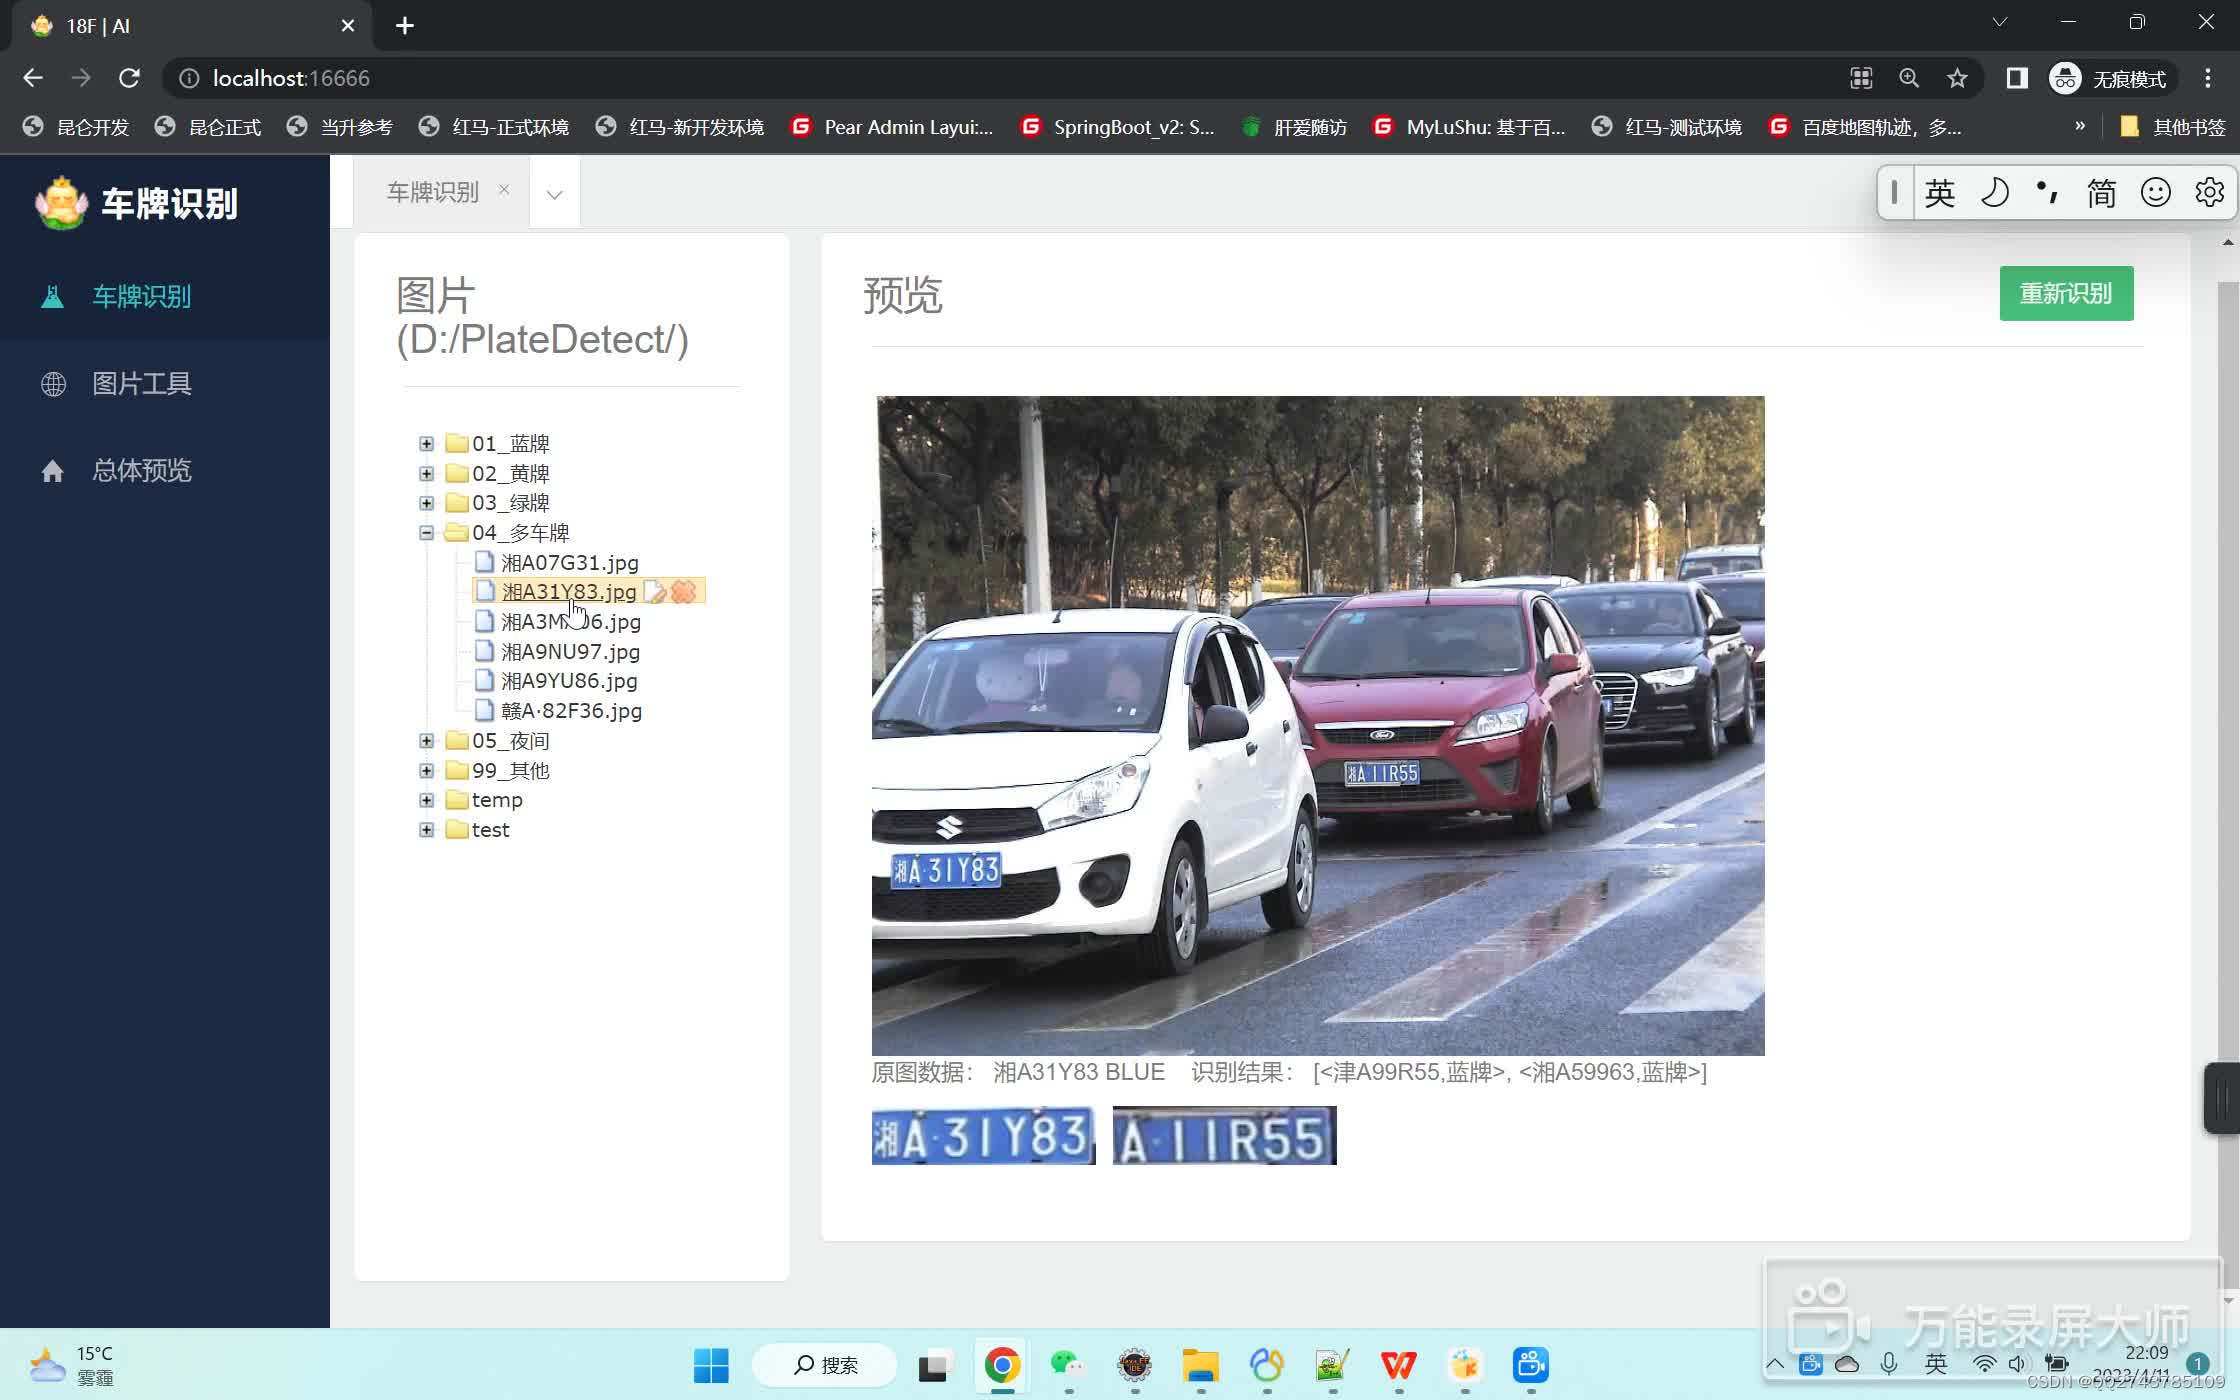Viewport: 2240px width, 1400px height.
Task: Click the edit icon beside 湘A31Y83.jpg
Action: [655, 592]
